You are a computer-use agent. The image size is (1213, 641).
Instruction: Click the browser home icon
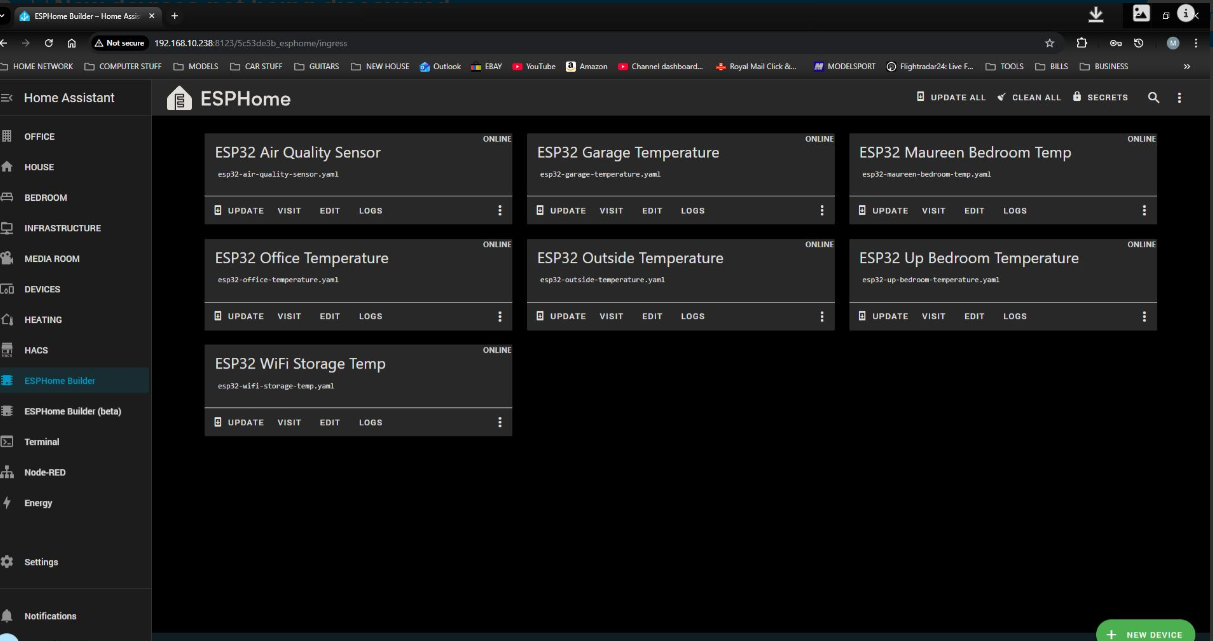72,43
